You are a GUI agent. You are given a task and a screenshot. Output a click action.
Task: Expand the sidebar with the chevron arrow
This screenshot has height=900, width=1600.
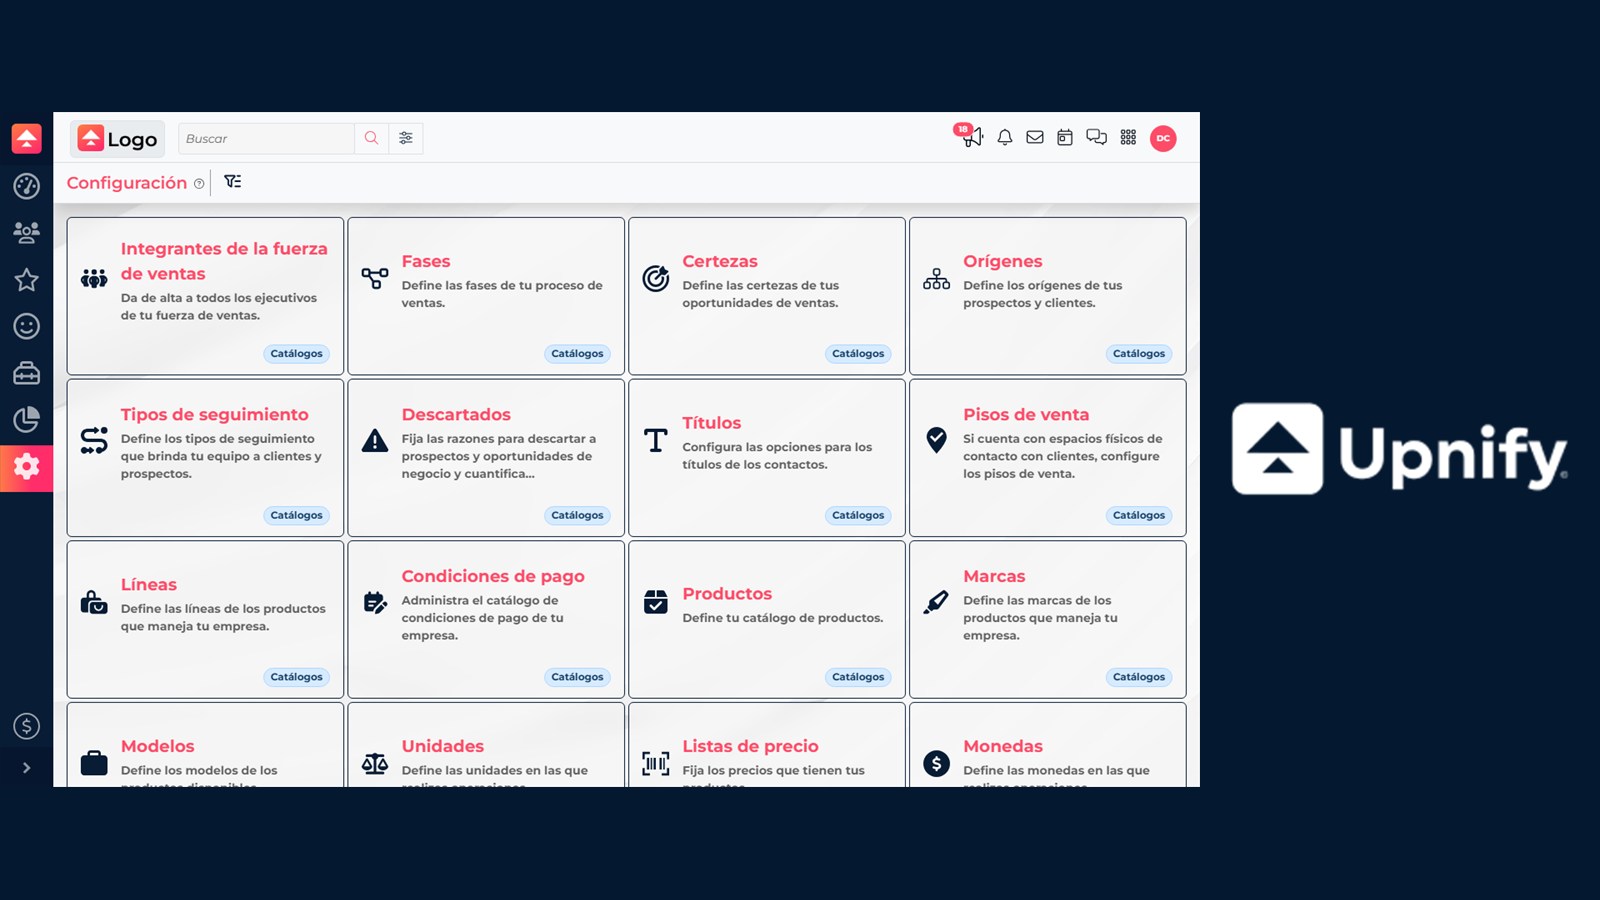[26, 768]
